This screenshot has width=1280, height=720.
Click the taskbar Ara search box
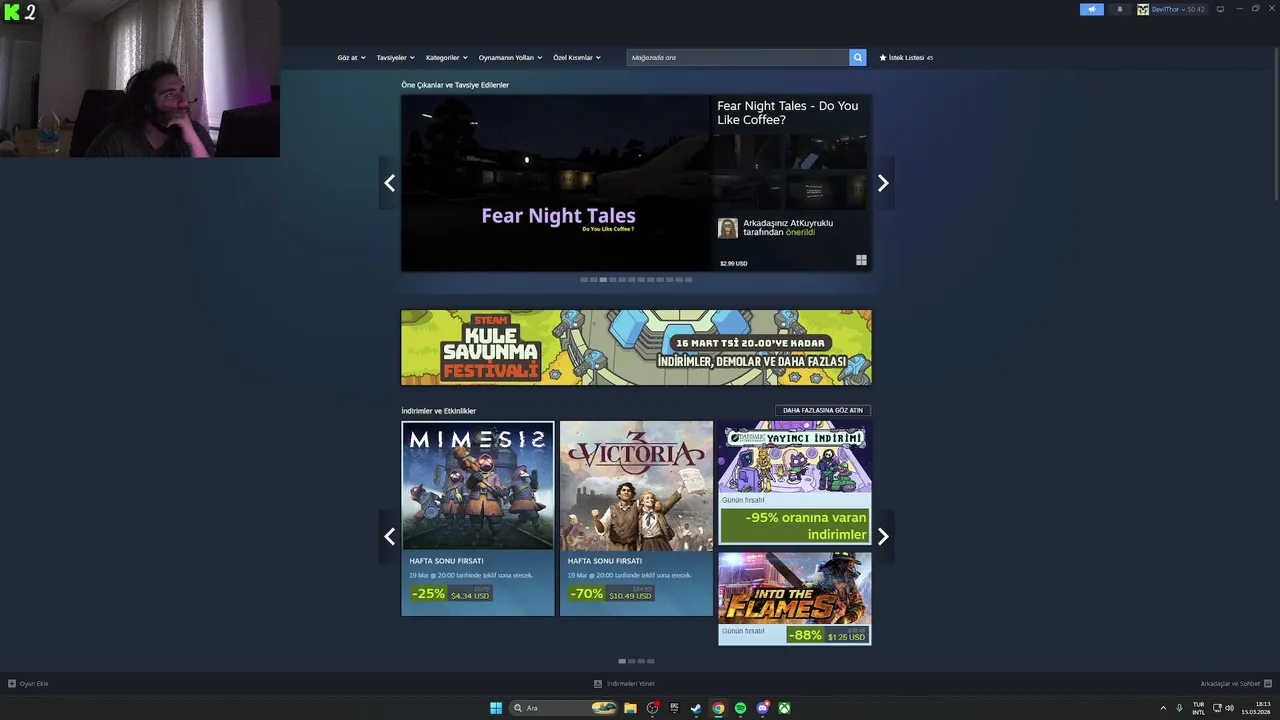564,708
